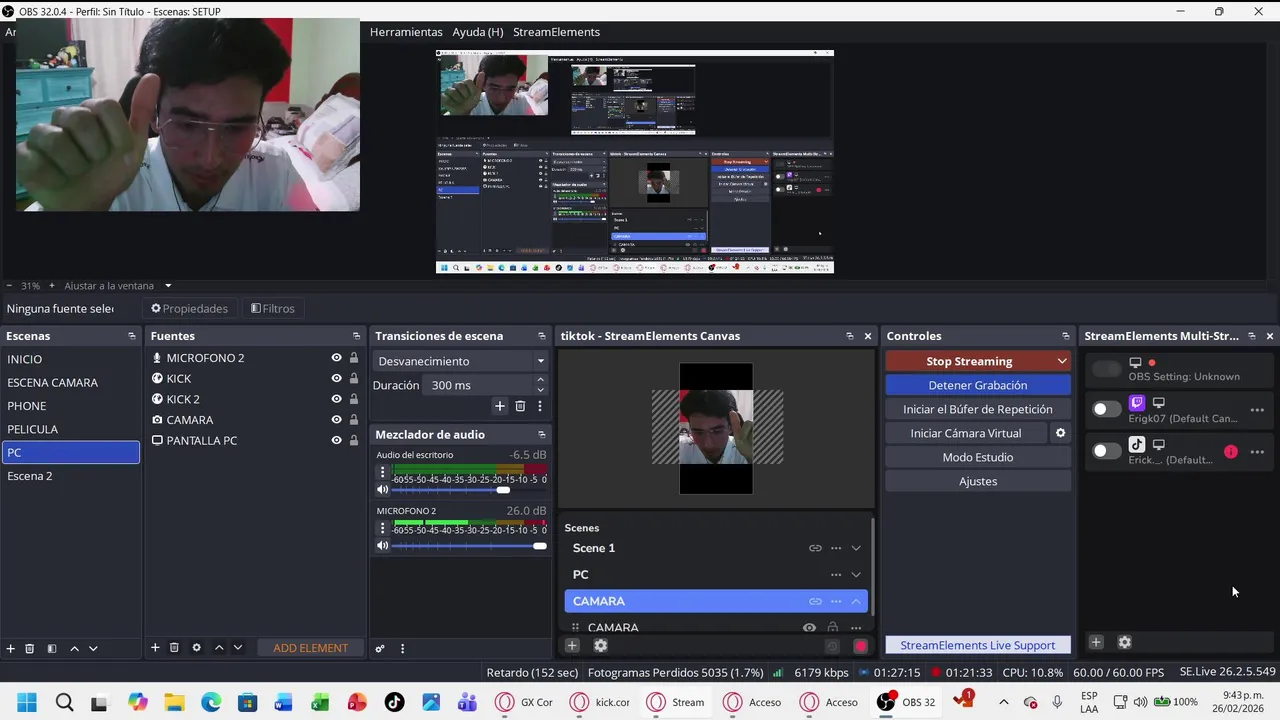Open Herramientas menu
The height and width of the screenshot is (720, 1280).
[x=406, y=32]
